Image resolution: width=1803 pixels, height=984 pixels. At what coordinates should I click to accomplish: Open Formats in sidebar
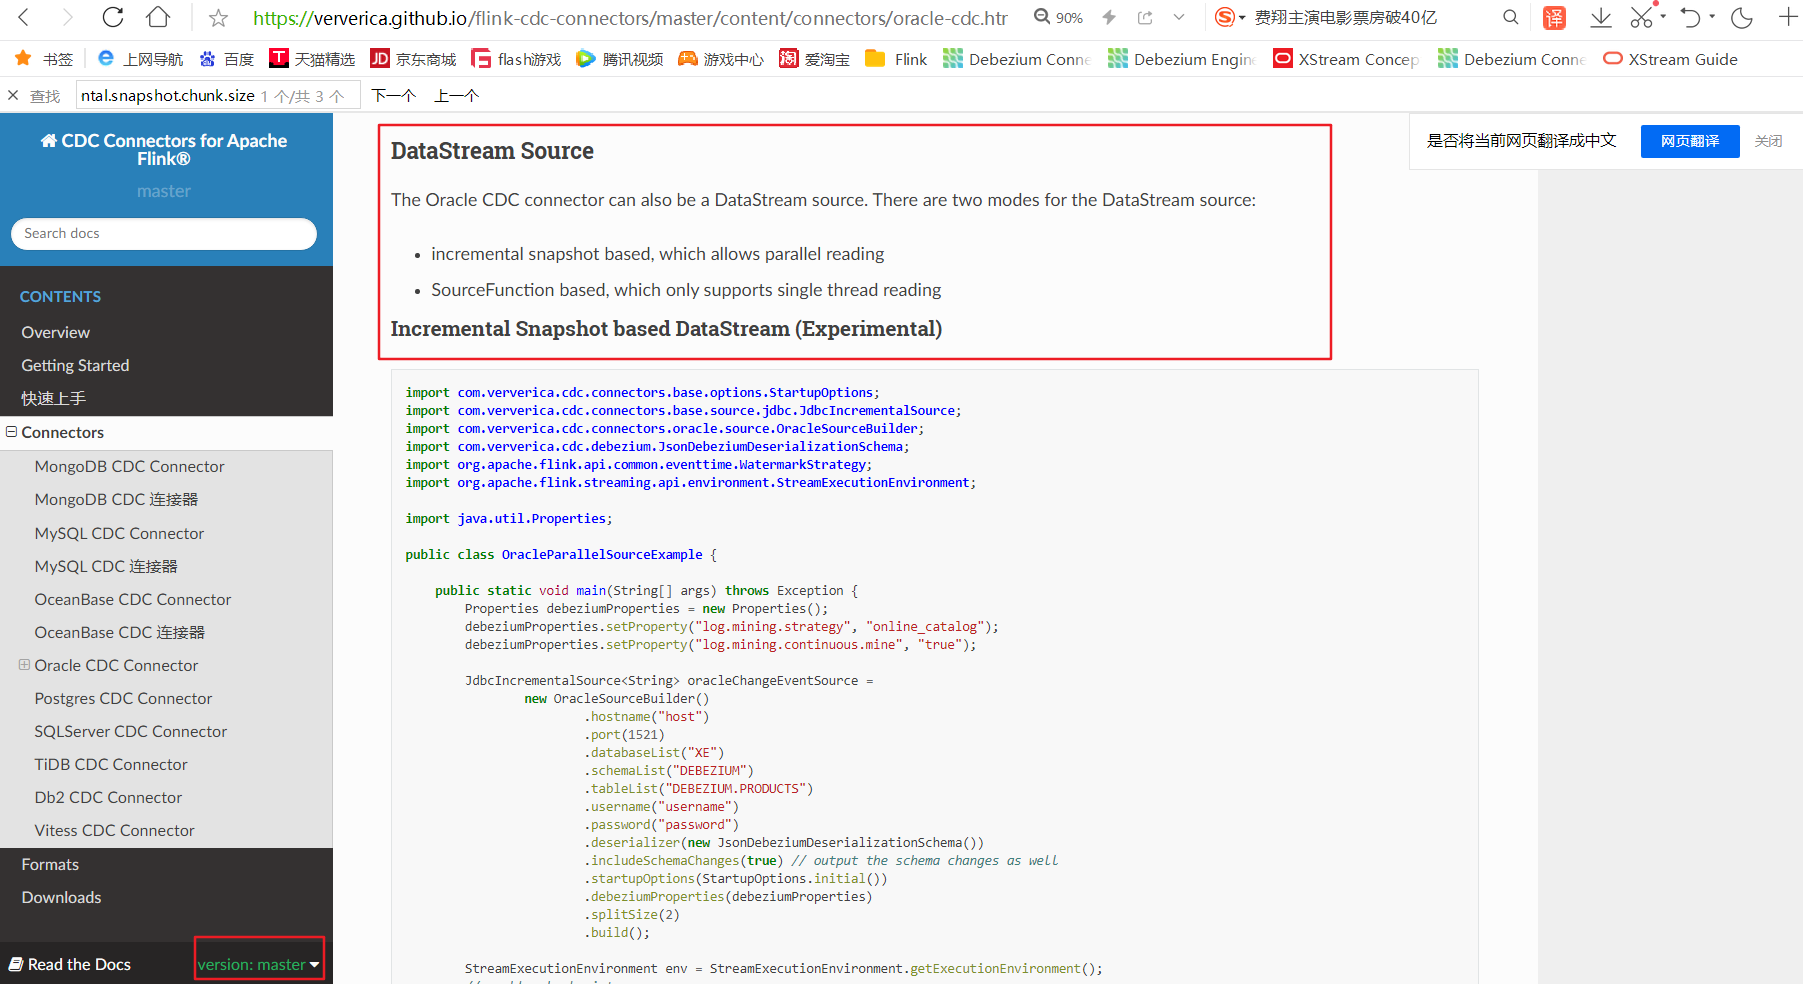[x=50, y=864]
